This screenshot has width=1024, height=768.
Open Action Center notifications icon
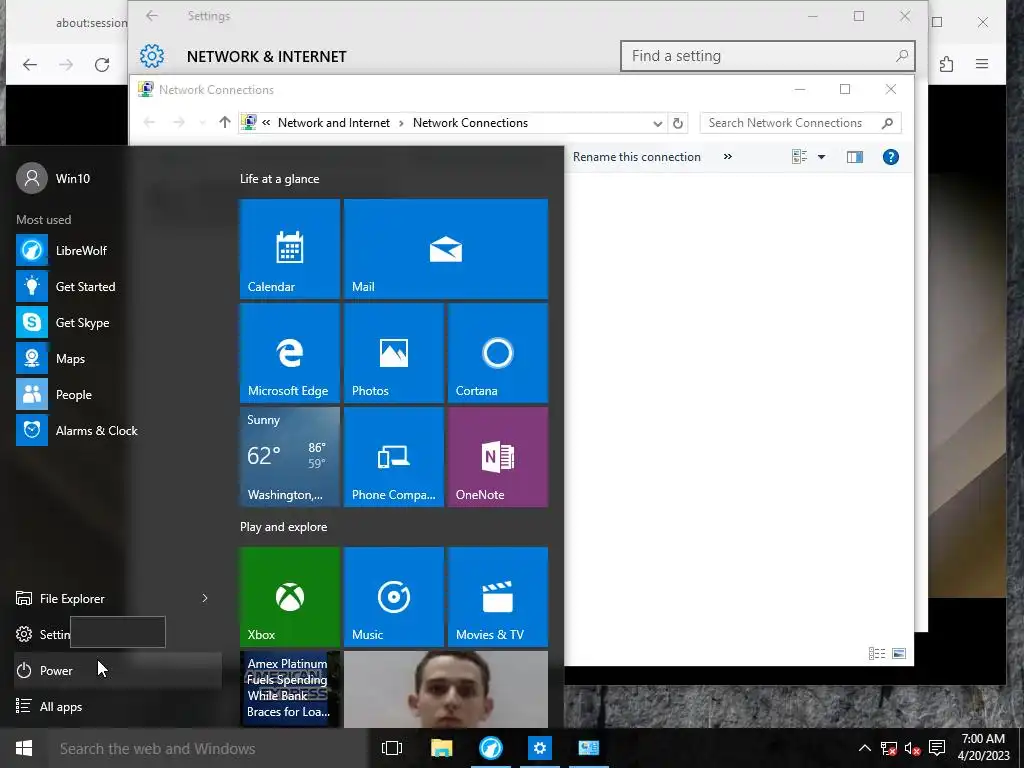[937, 748]
